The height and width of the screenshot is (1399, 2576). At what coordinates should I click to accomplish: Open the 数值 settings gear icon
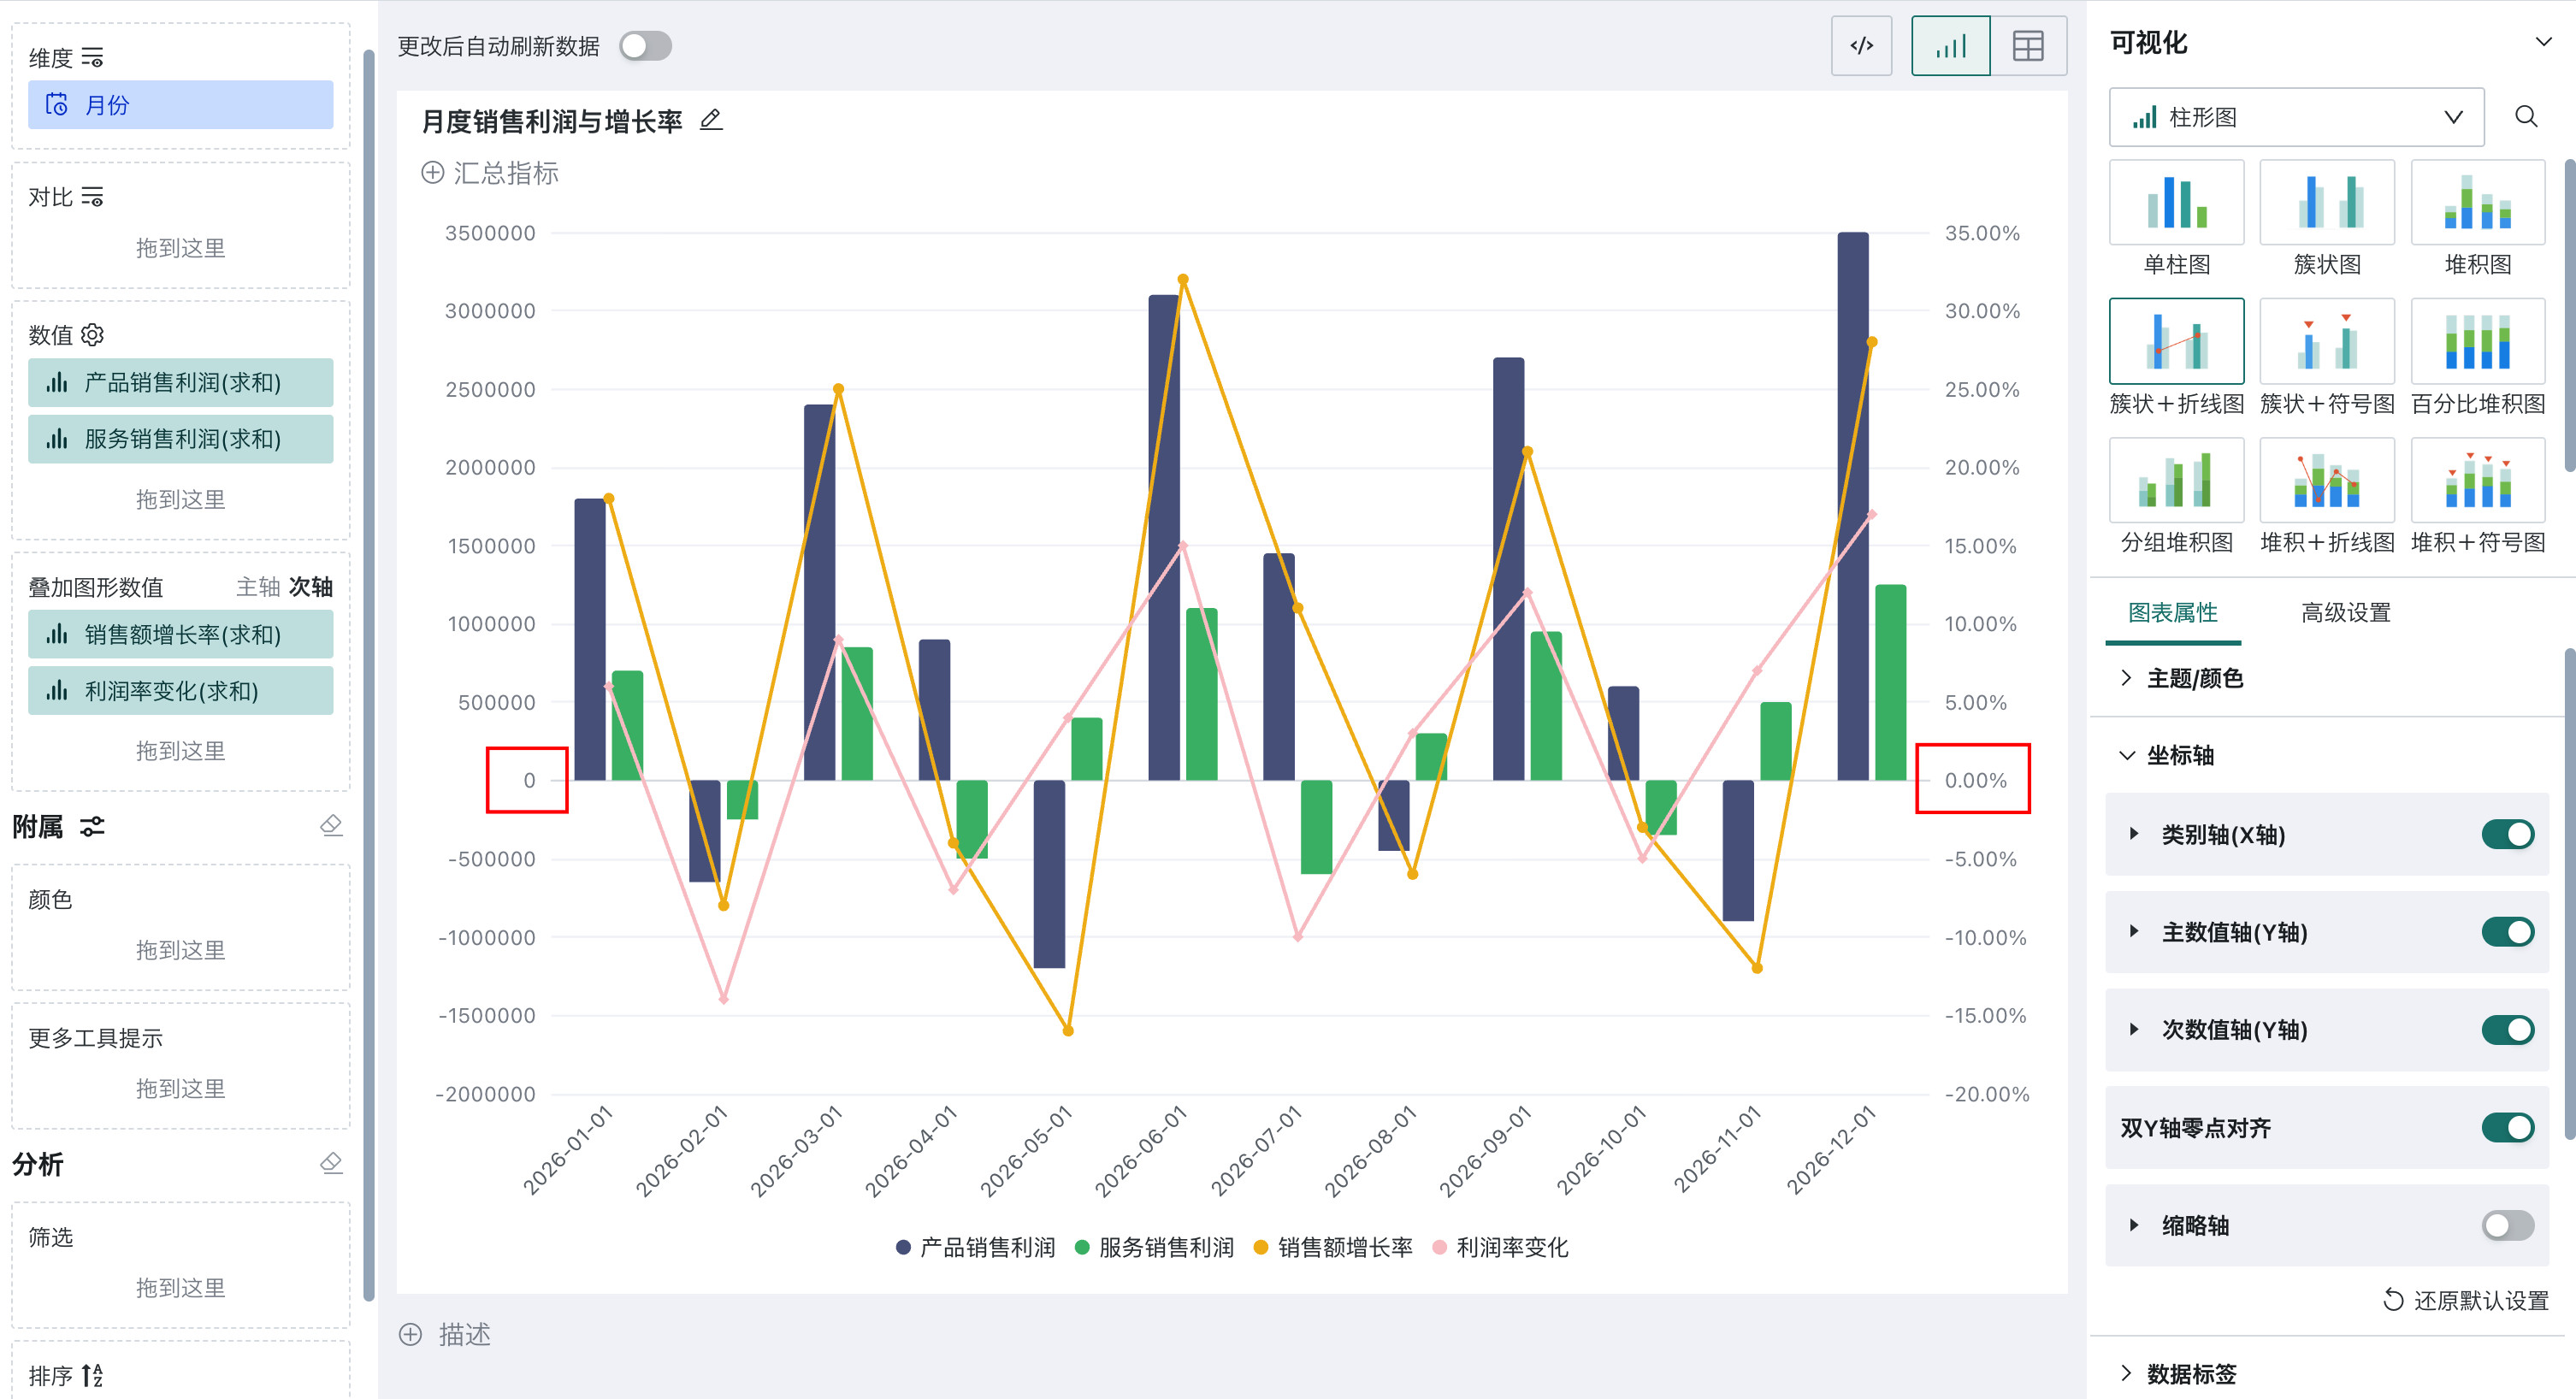(x=93, y=334)
